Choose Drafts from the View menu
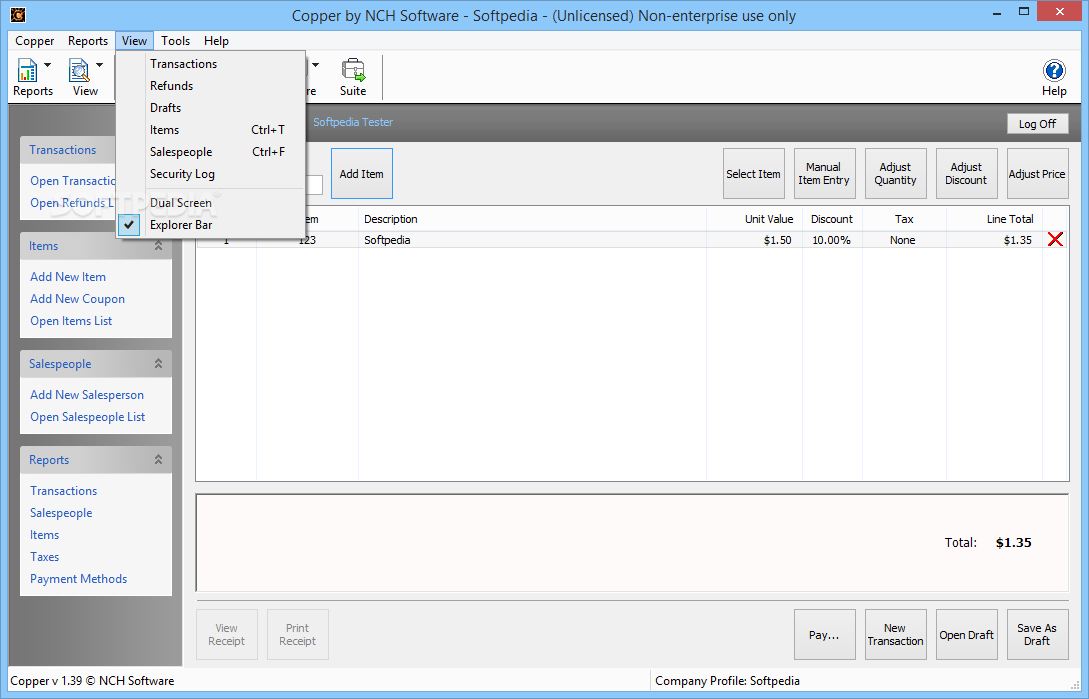The width and height of the screenshot is (1089, 699). click(211, 108)
